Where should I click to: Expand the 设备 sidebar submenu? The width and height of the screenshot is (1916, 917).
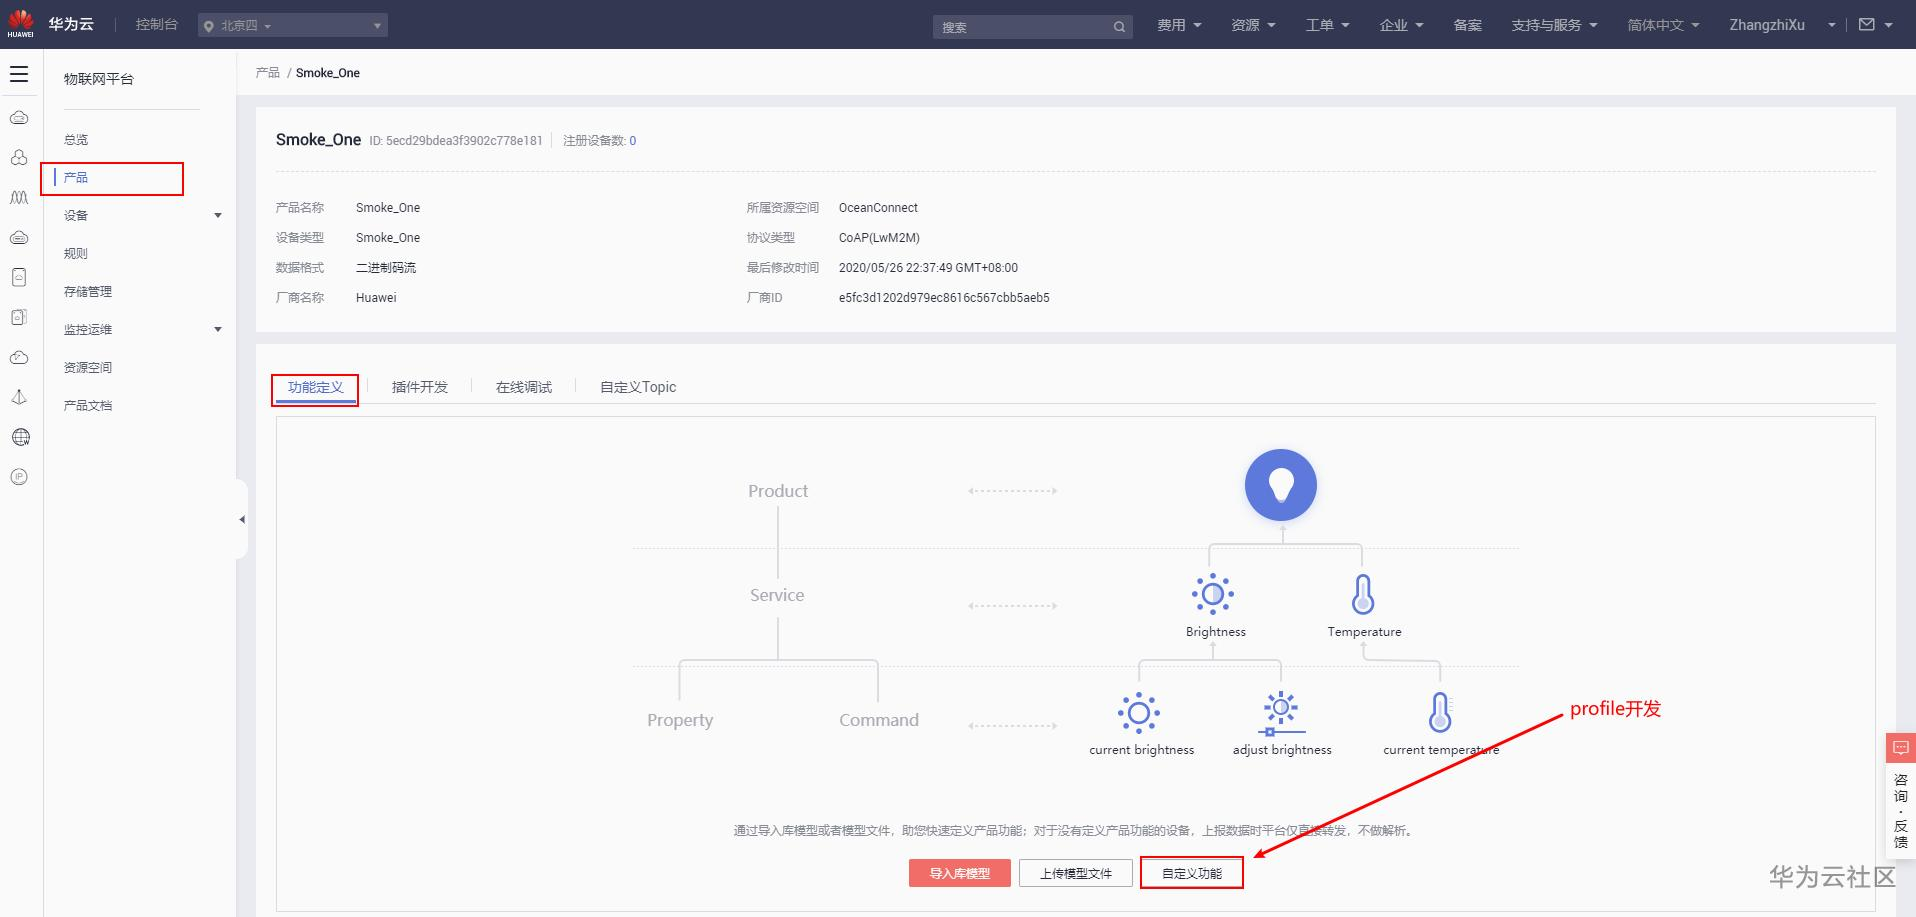[x=218, y=216]
